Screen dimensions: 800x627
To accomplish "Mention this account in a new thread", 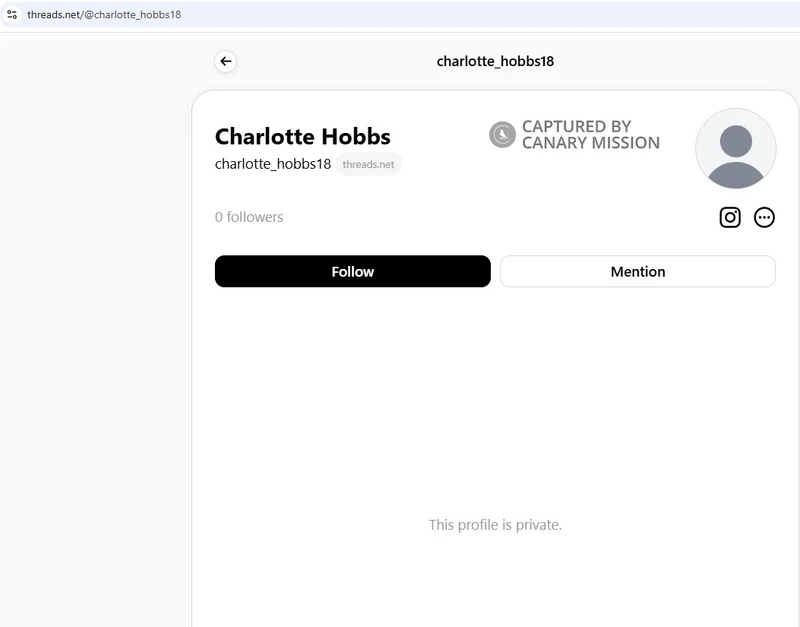I will pos(637,271).
